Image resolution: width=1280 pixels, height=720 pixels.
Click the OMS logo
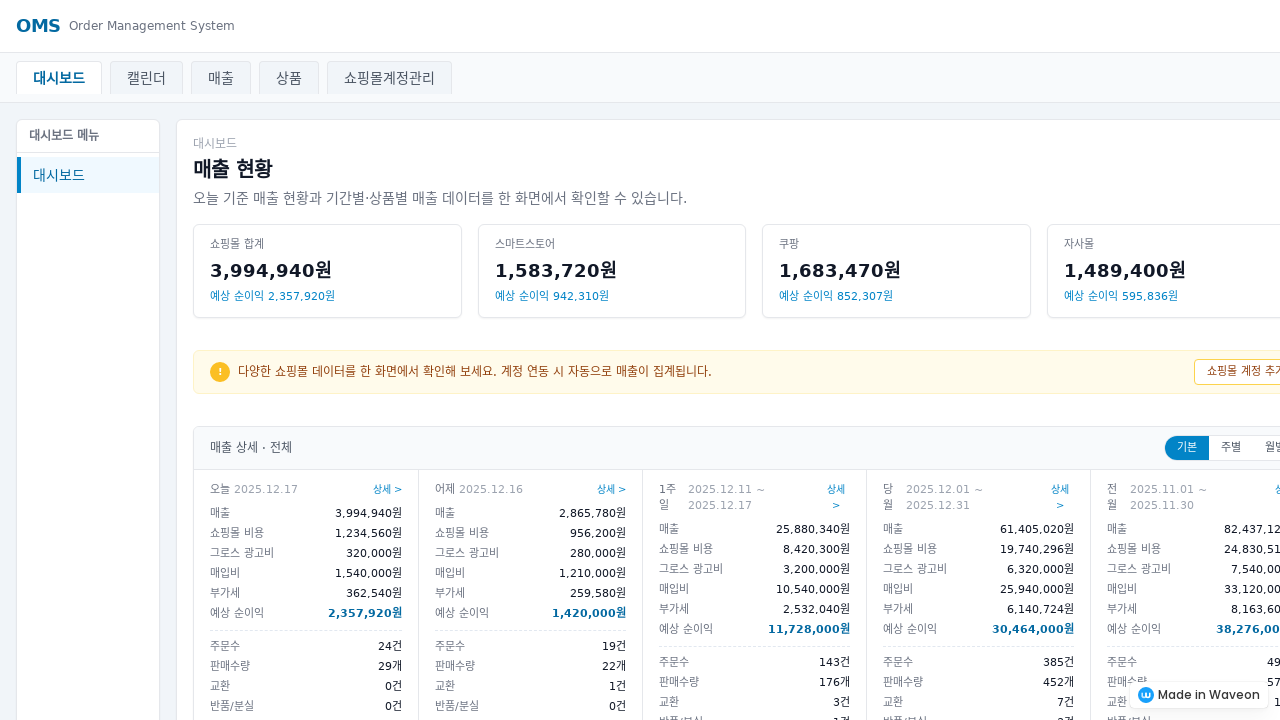[38, 25]
